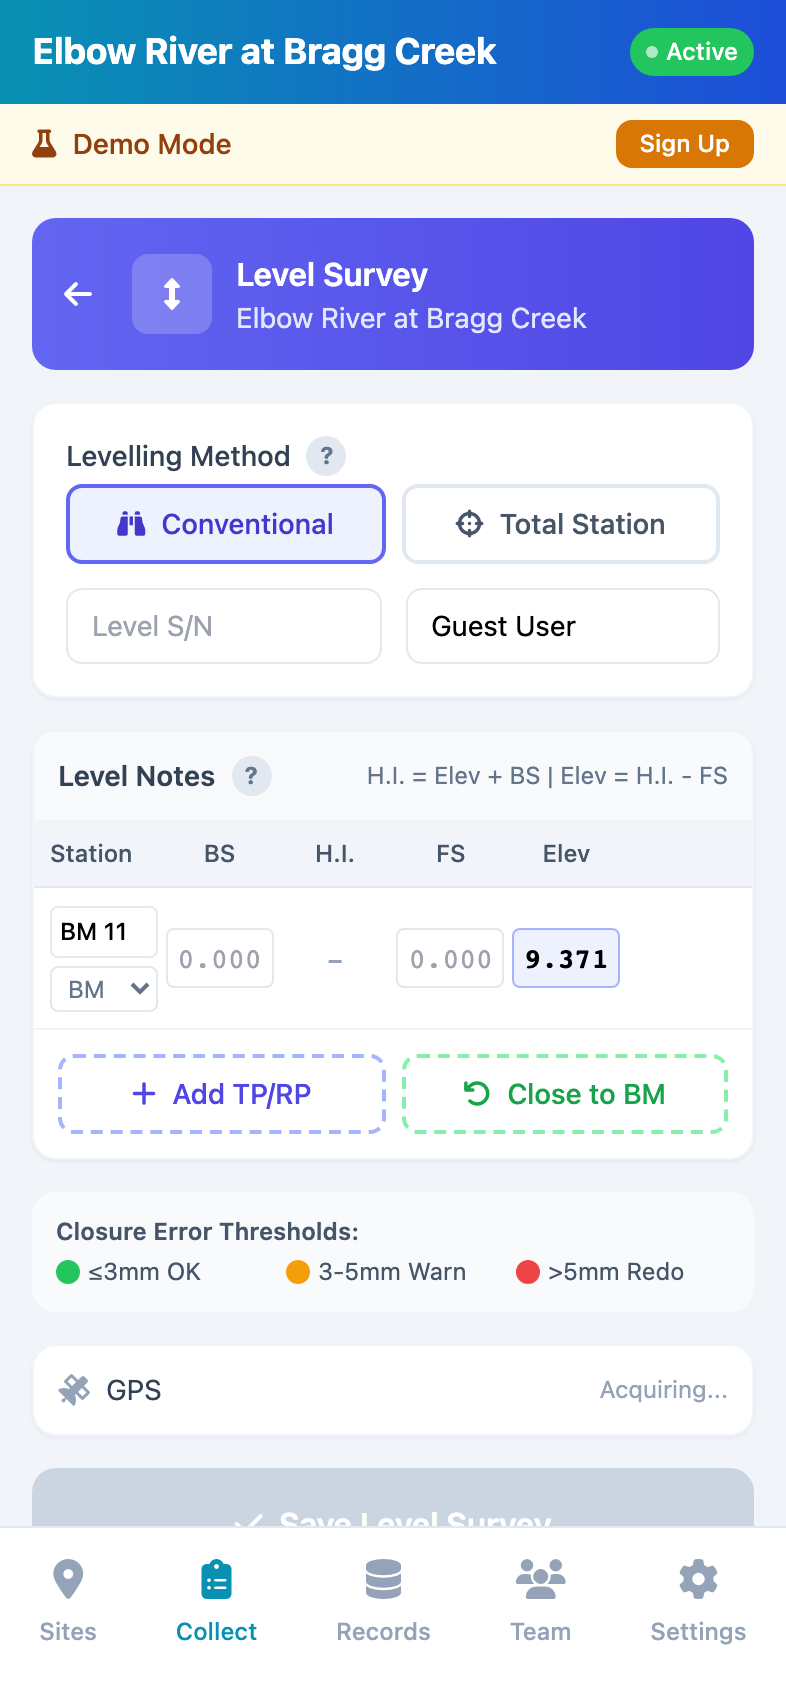Select the Conventional levelling method
This screenshot has height=1704, width=786.
(x=226, y=524)
